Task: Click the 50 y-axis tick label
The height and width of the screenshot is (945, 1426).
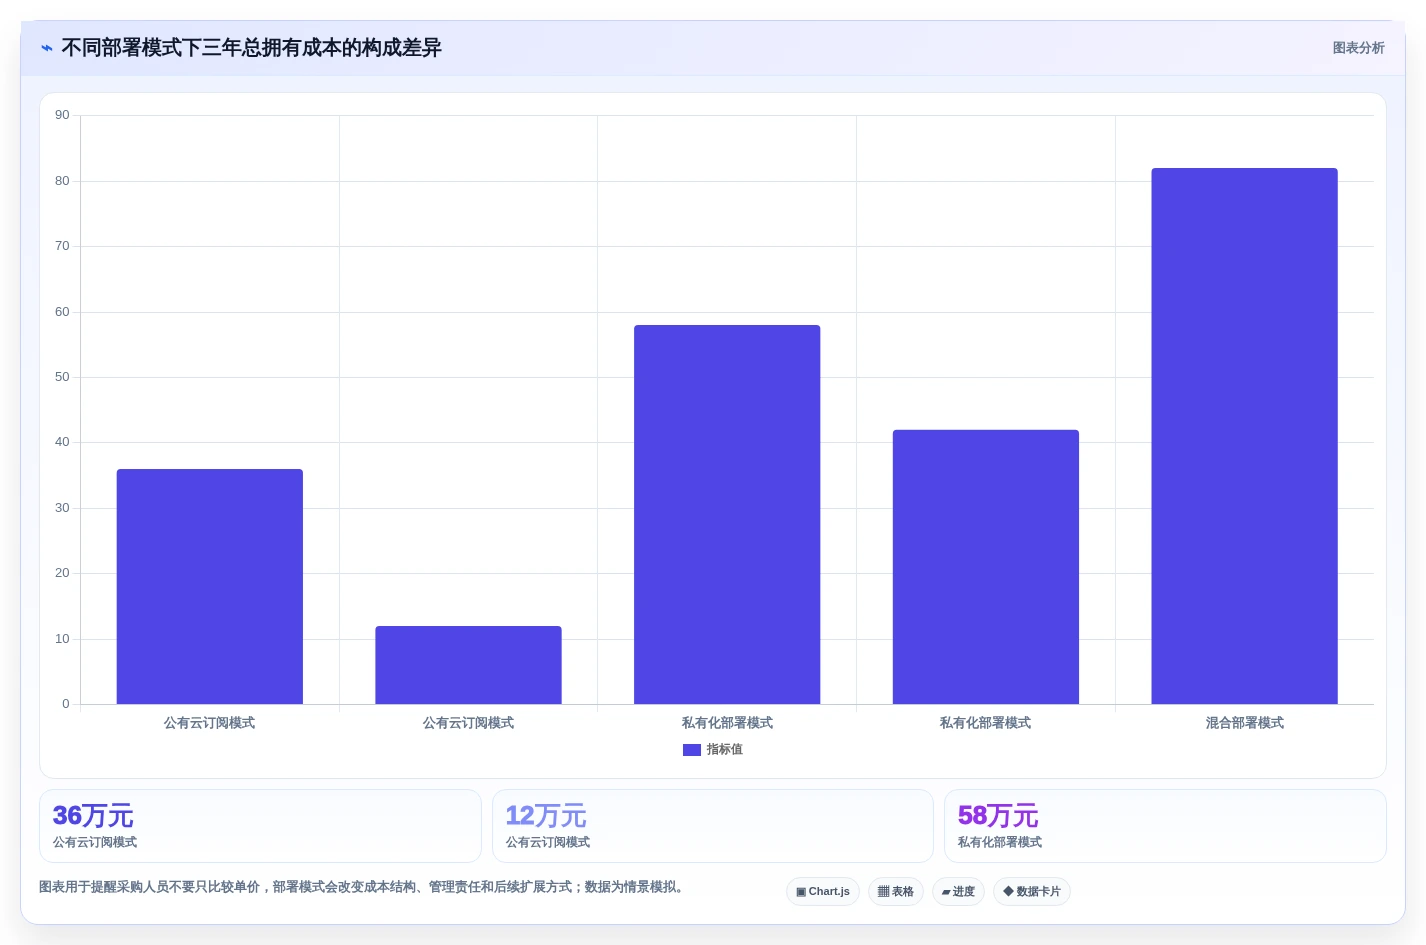Action: 62,377
